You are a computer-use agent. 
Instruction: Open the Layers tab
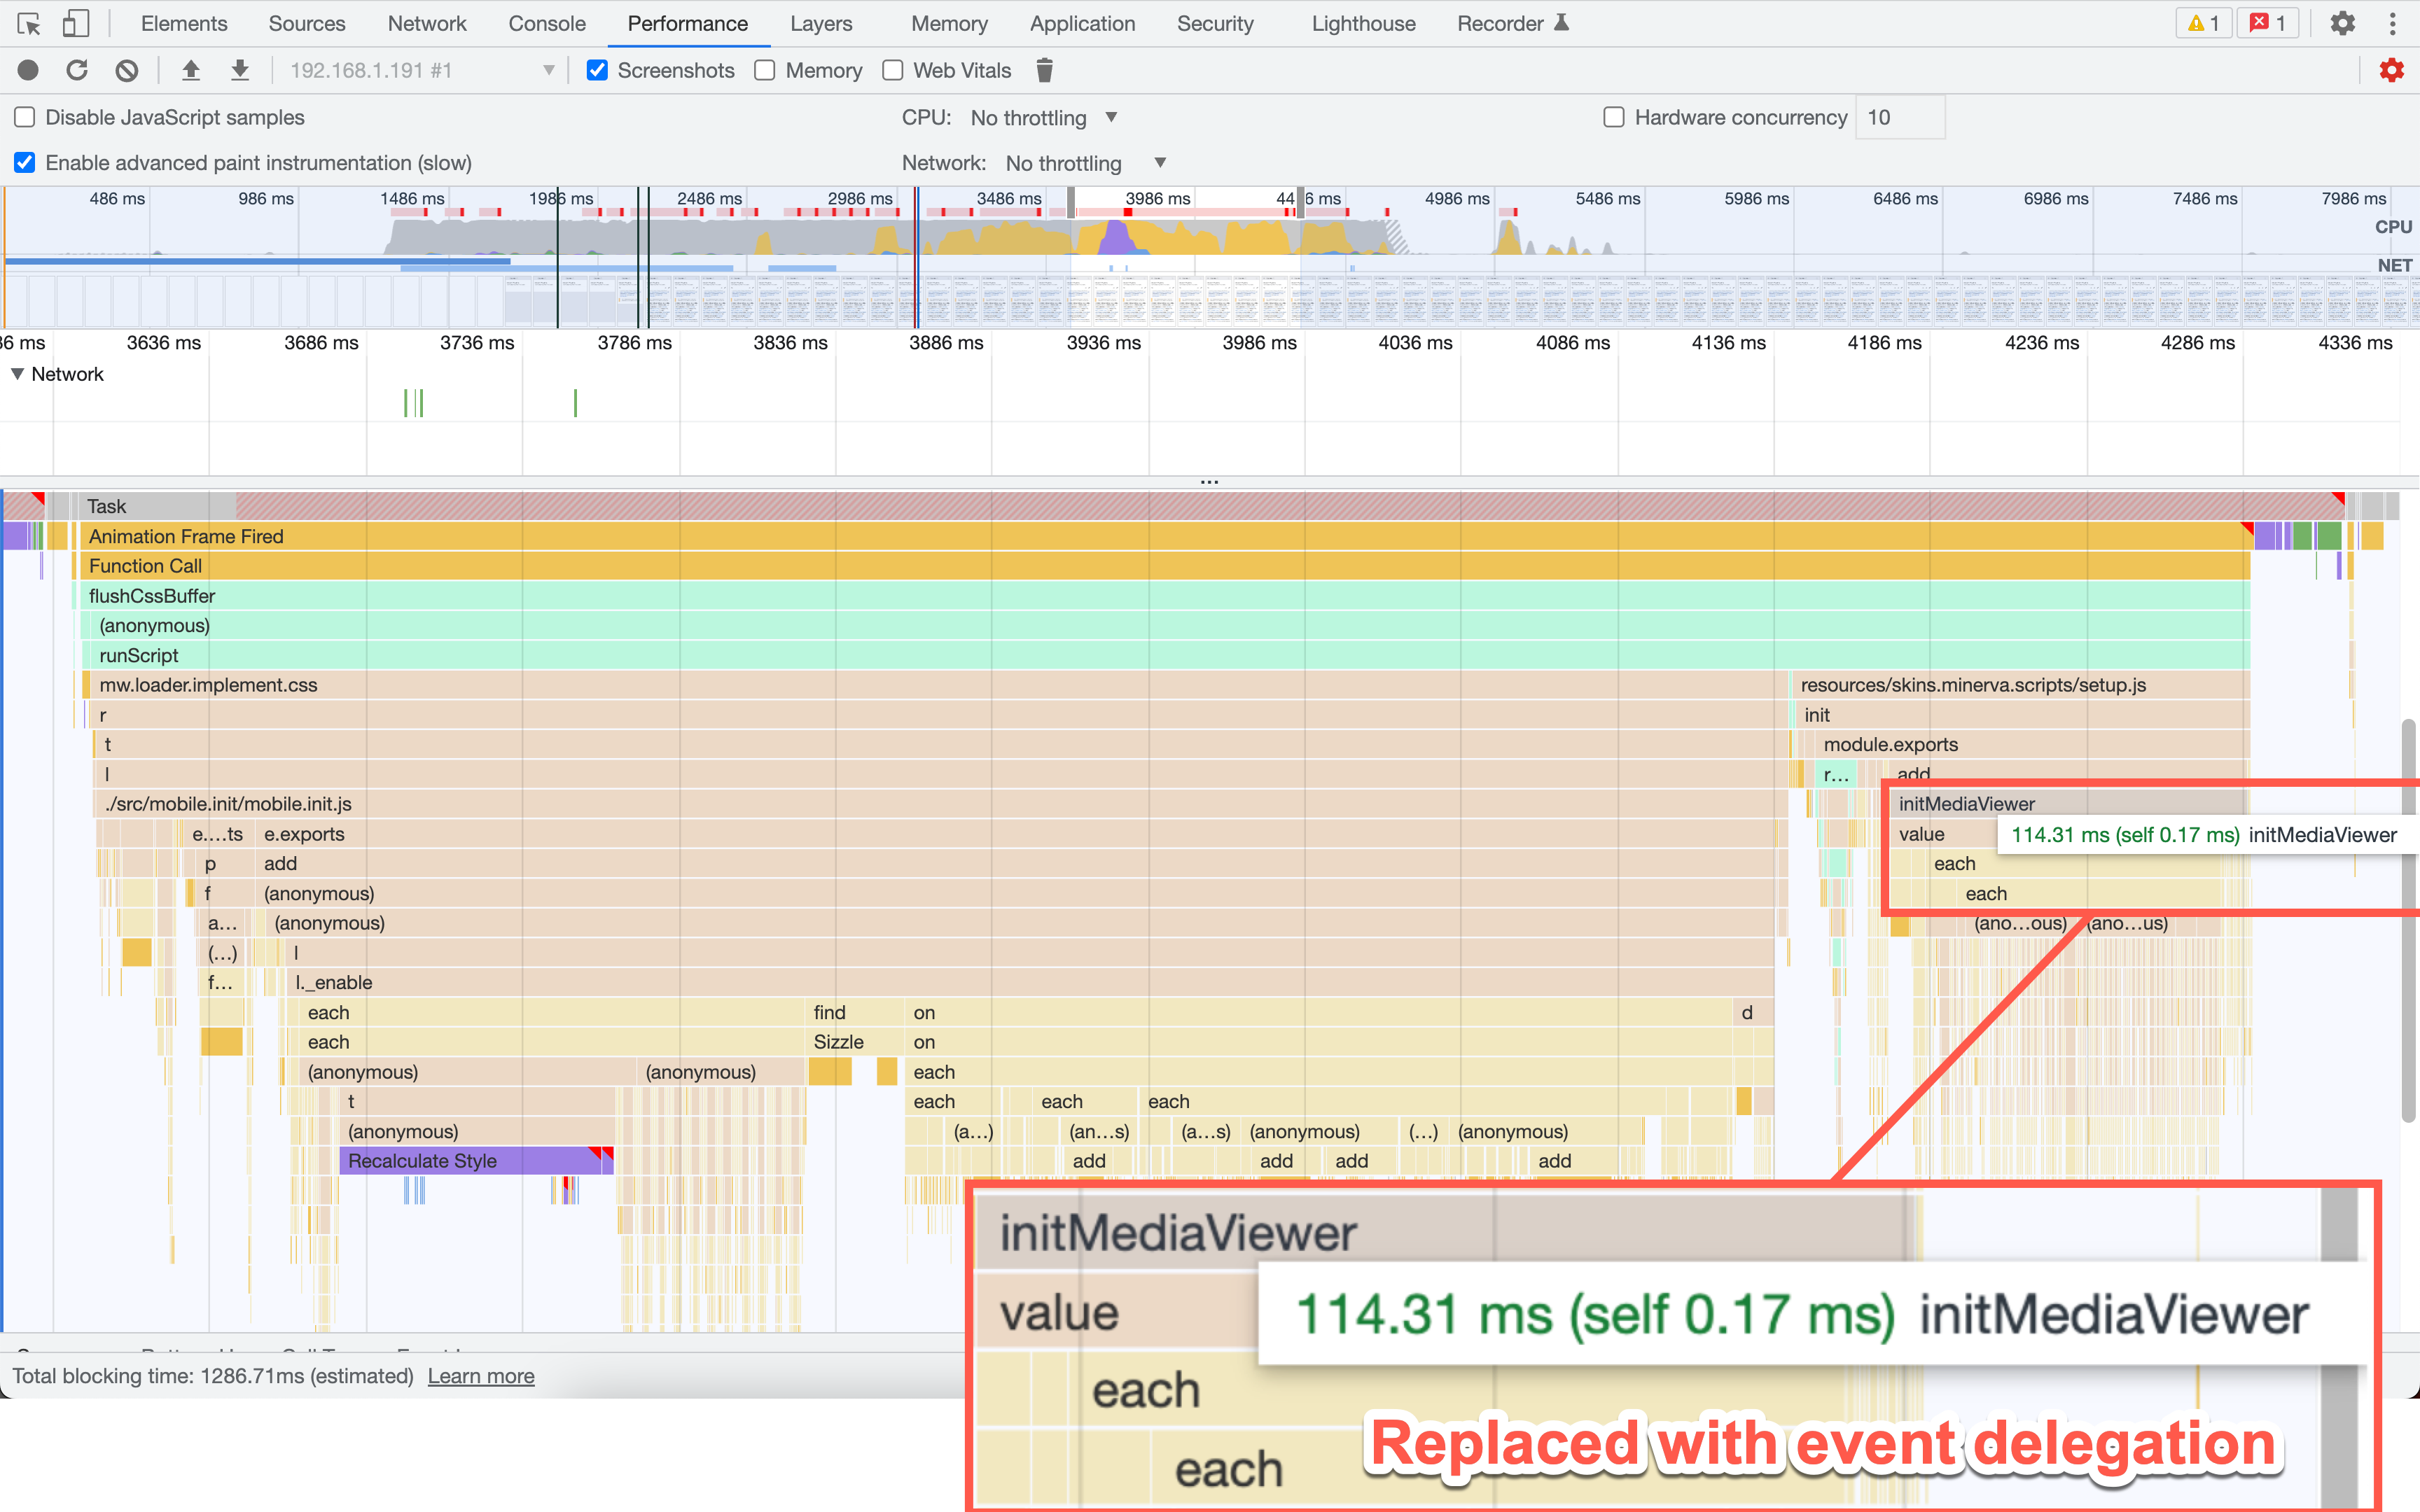(821, 23)
